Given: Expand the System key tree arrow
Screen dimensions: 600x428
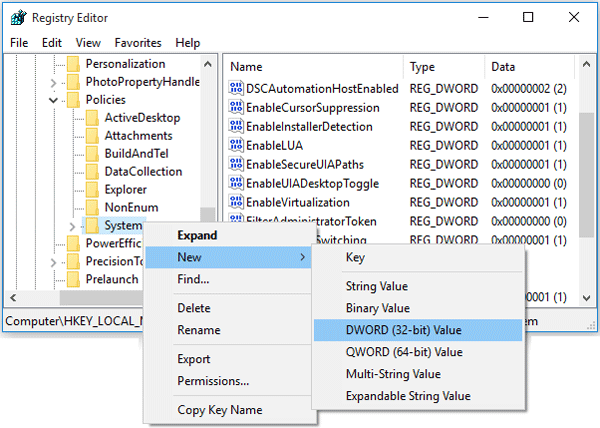Looking at the screenshot, I should click(72, 227).
